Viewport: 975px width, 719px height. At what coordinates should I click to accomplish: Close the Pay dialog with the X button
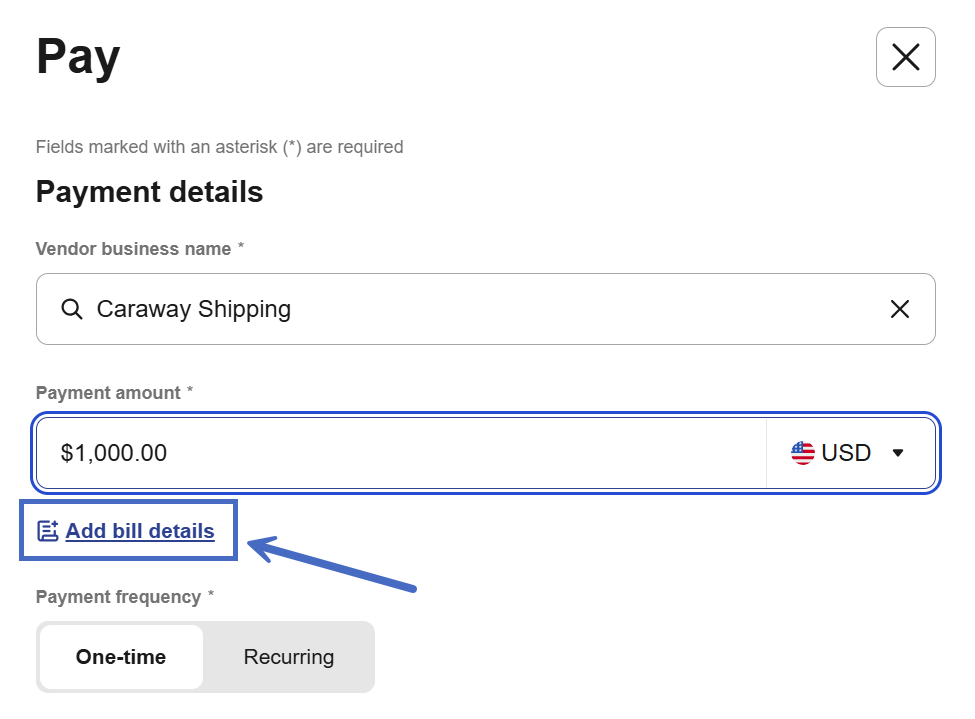point(905,57)
